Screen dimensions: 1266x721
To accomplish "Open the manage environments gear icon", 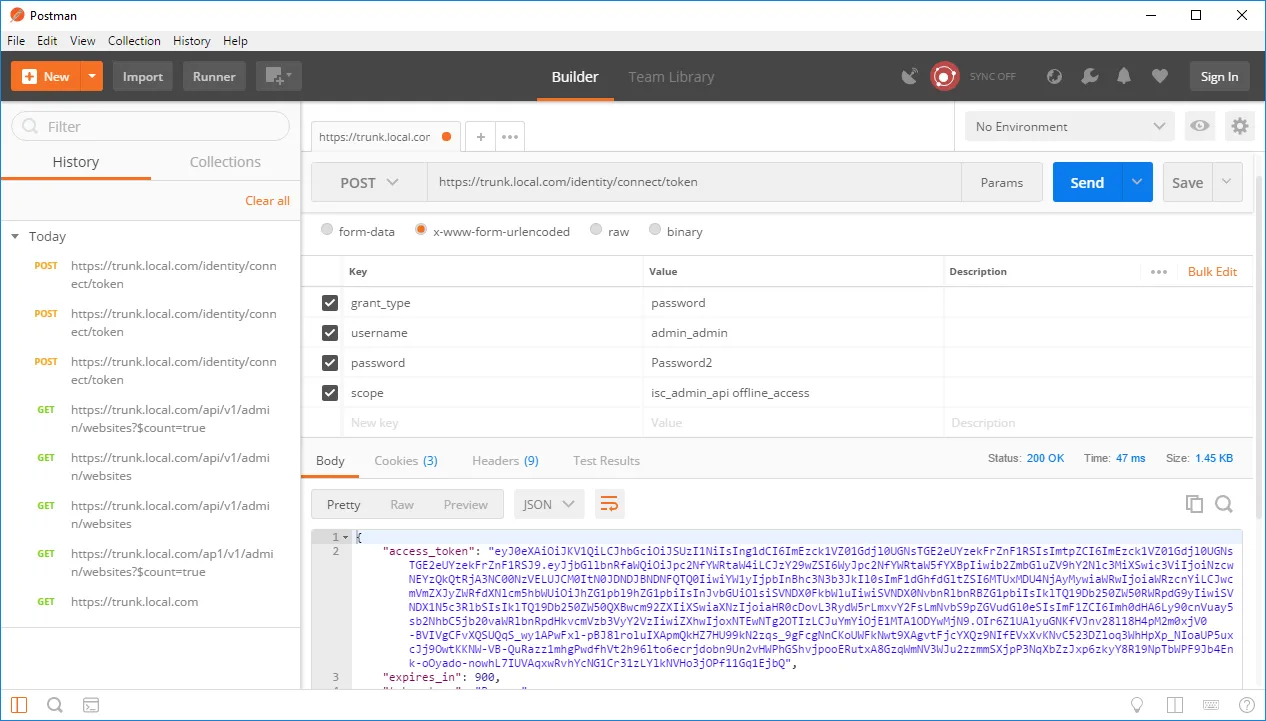I will pyautogui.click(x=1240, y=127).
